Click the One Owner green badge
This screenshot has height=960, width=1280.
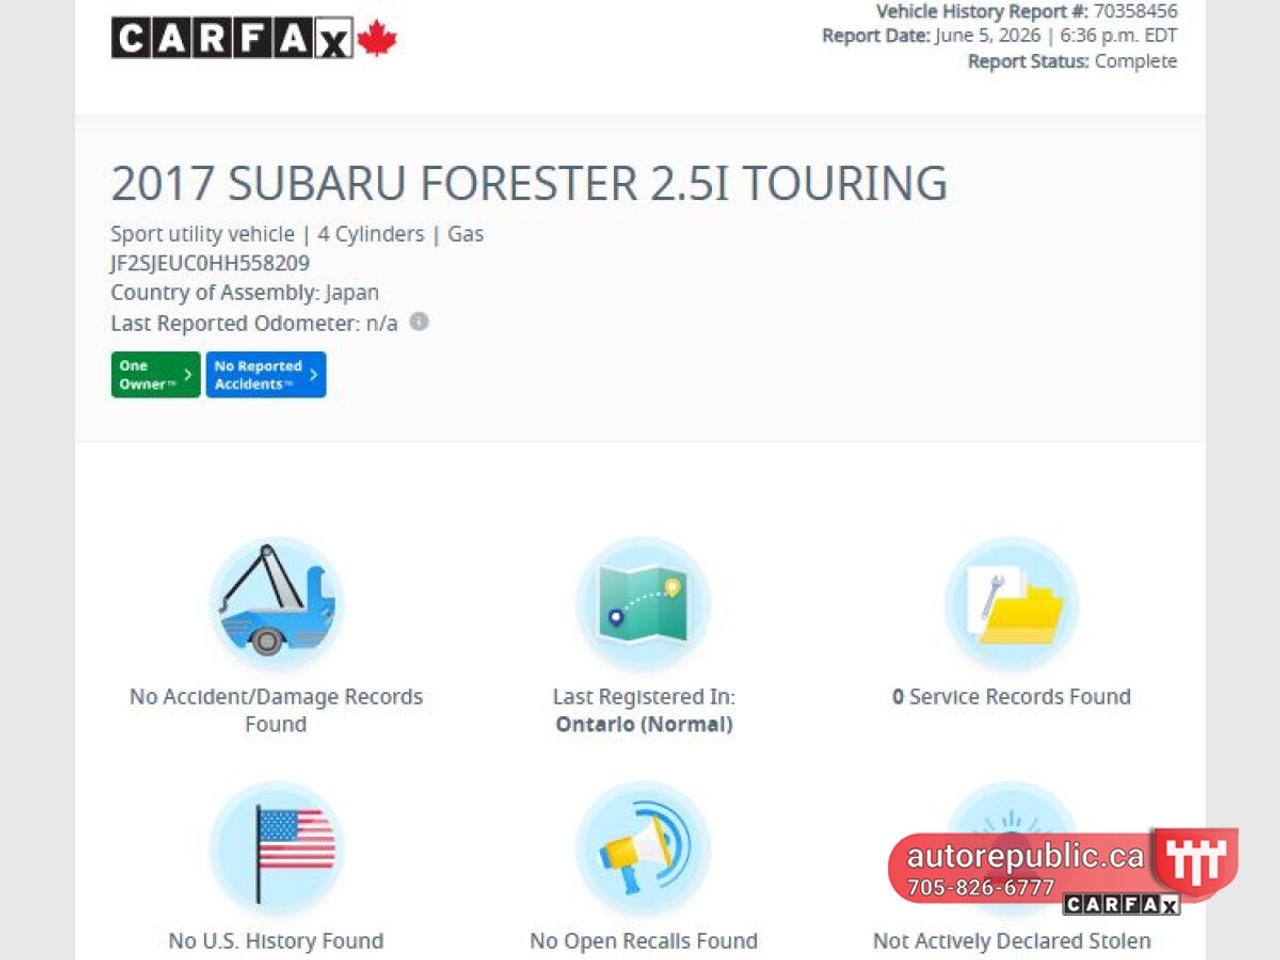(x=155, y=375)
